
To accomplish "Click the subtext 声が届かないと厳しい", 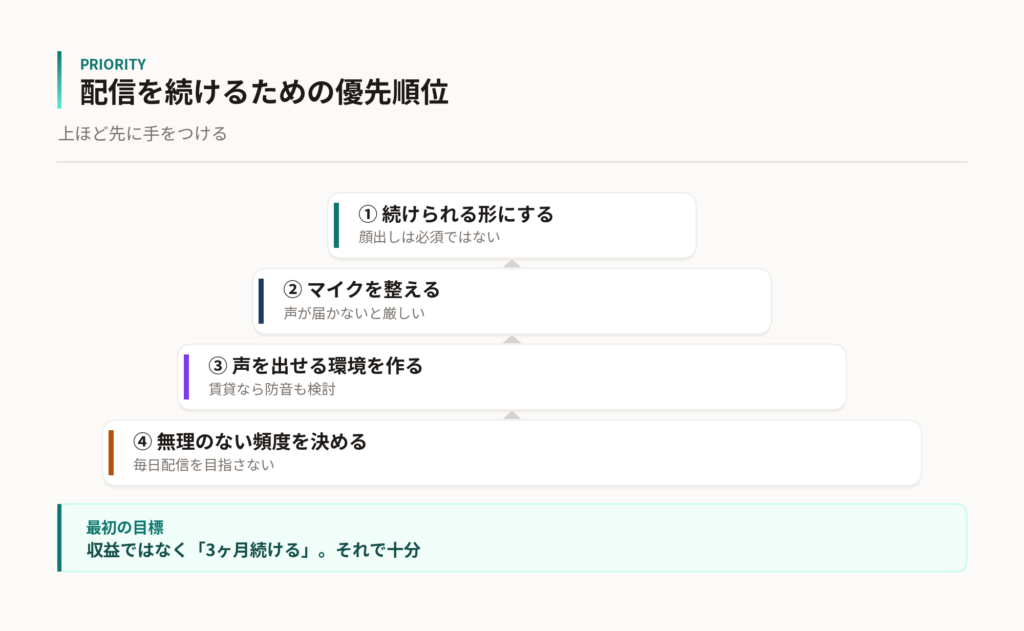I will 354,313.
